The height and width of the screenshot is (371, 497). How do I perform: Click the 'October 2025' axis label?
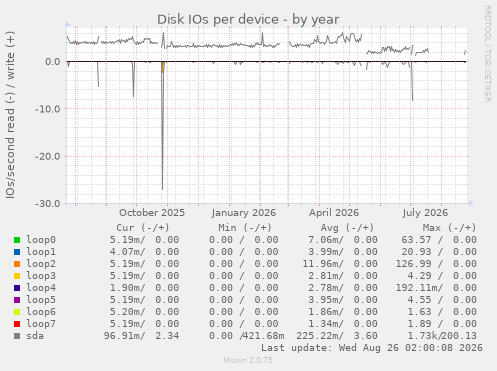[x=152, y=213]
